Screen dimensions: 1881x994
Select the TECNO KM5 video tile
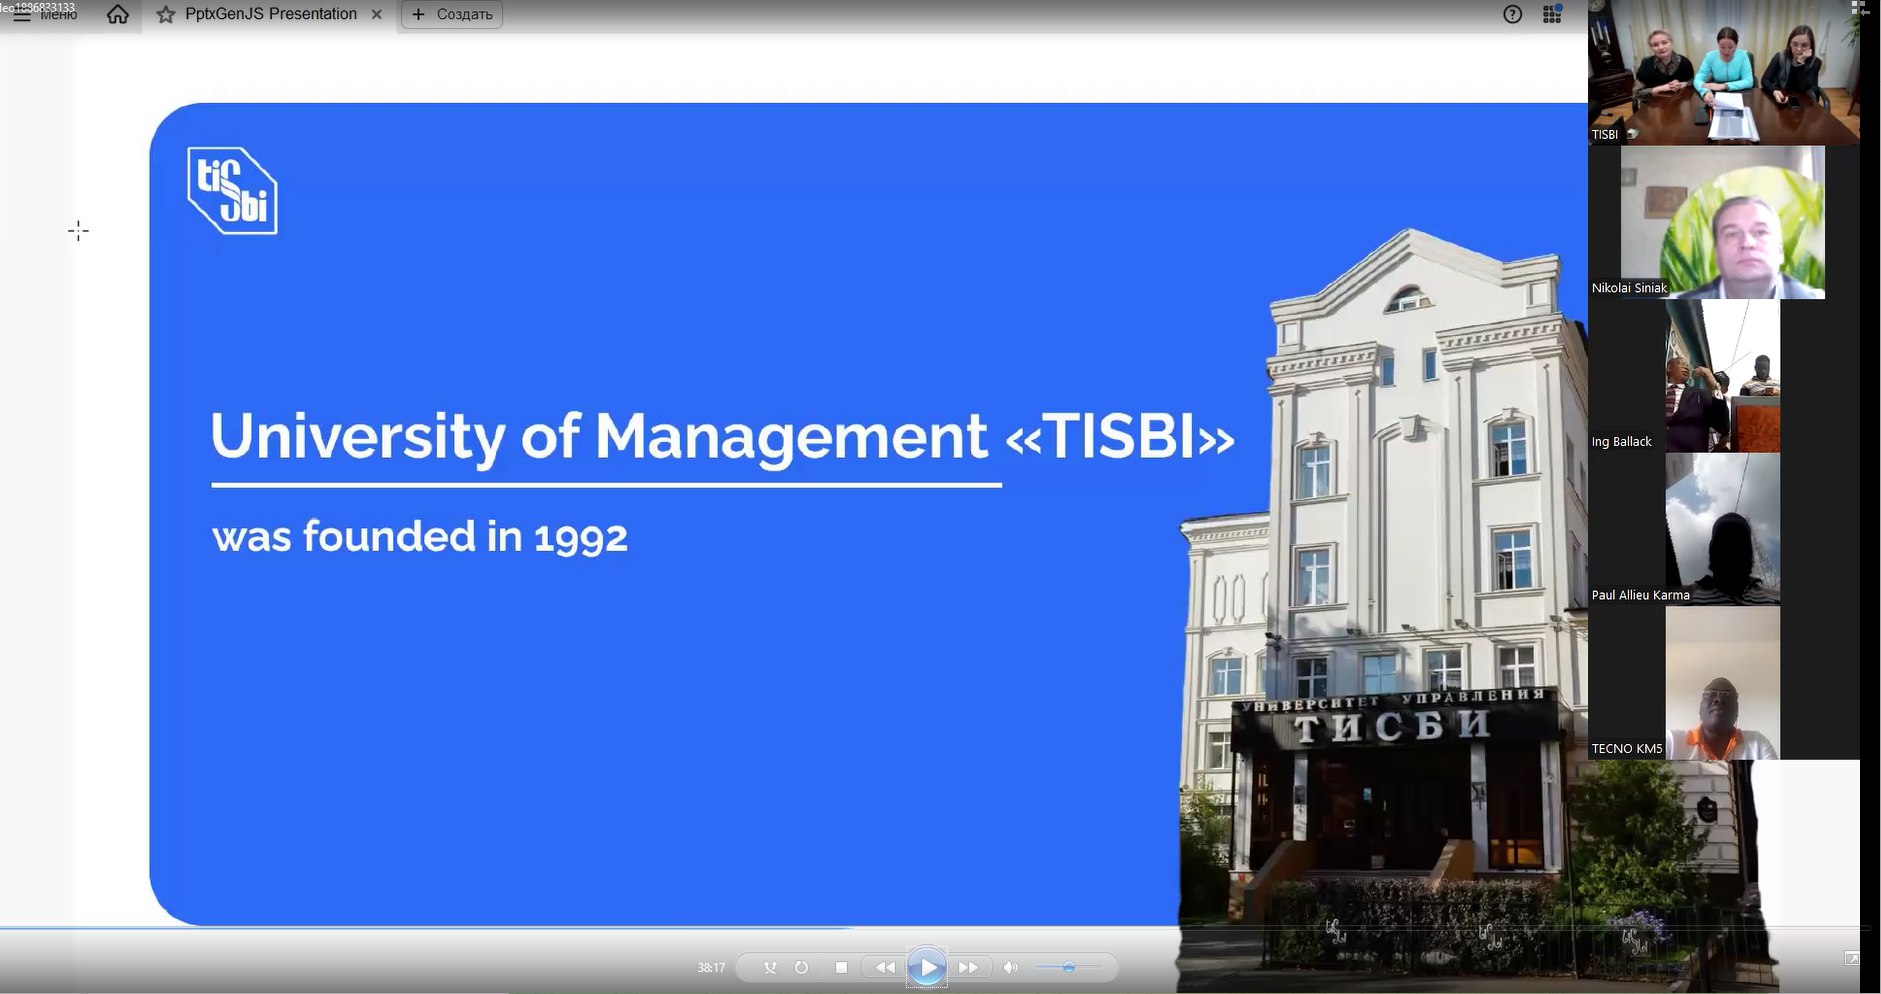pyautogui.click(x=1722, y=684)
